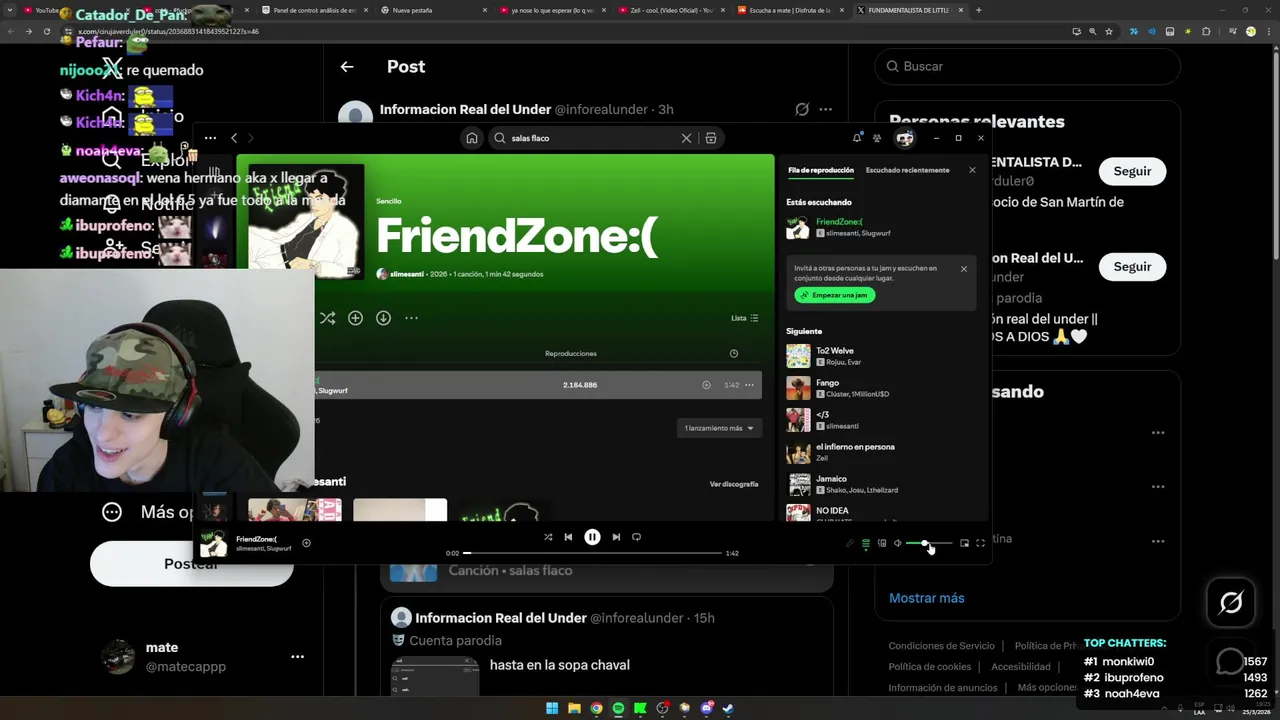This screenshot has width=1280, height=720.
Task: Add the now-playing song to liked songs
Action: (x=306, y=543)
